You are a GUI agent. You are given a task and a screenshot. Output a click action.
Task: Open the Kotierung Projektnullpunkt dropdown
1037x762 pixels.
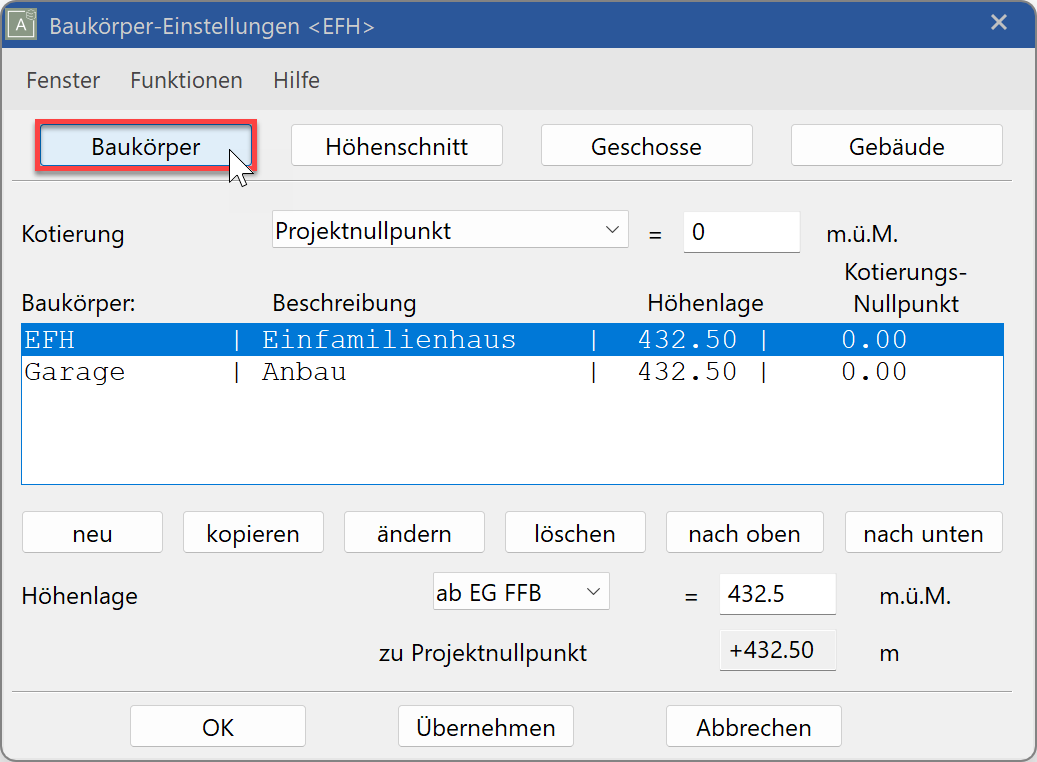(449, 229)
